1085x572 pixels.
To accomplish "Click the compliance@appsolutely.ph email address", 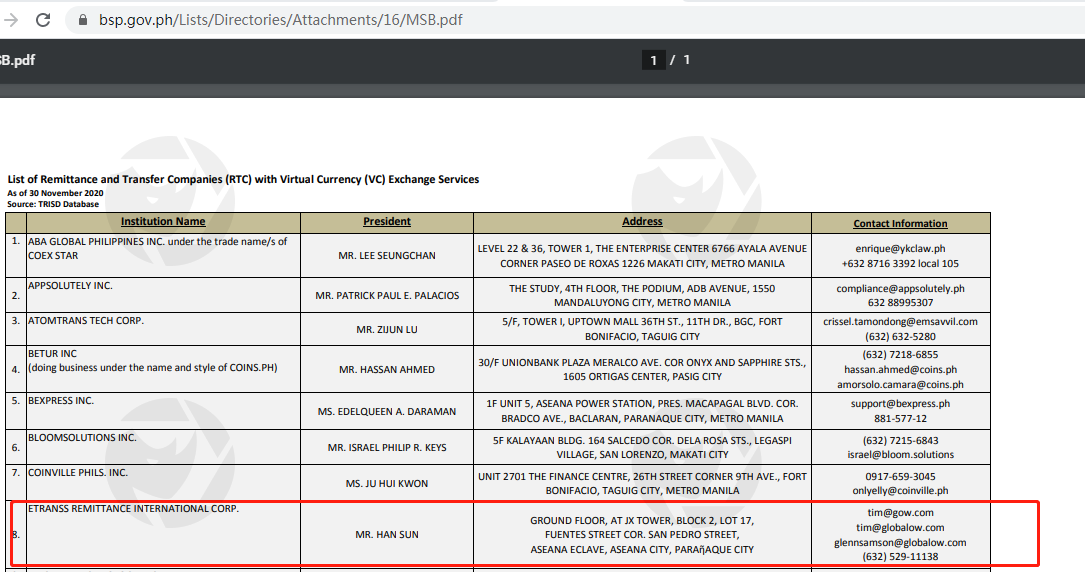I will pos(900,288).
